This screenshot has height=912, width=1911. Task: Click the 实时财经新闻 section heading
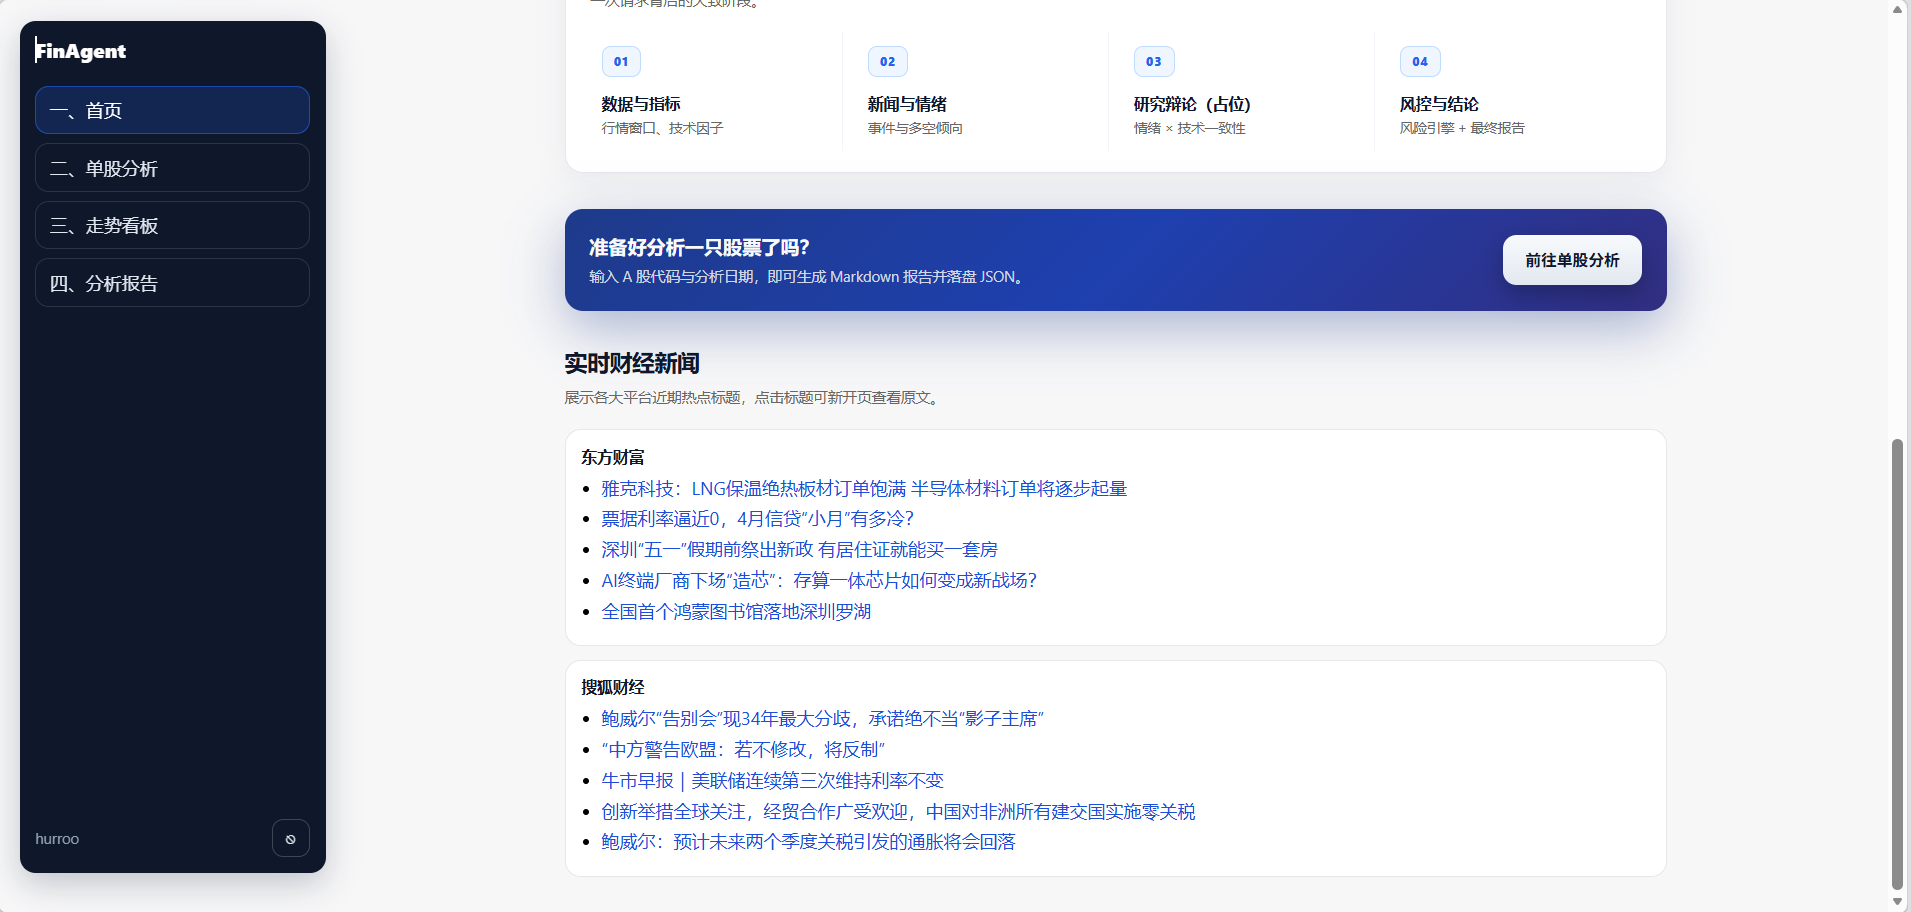(632, 363)
